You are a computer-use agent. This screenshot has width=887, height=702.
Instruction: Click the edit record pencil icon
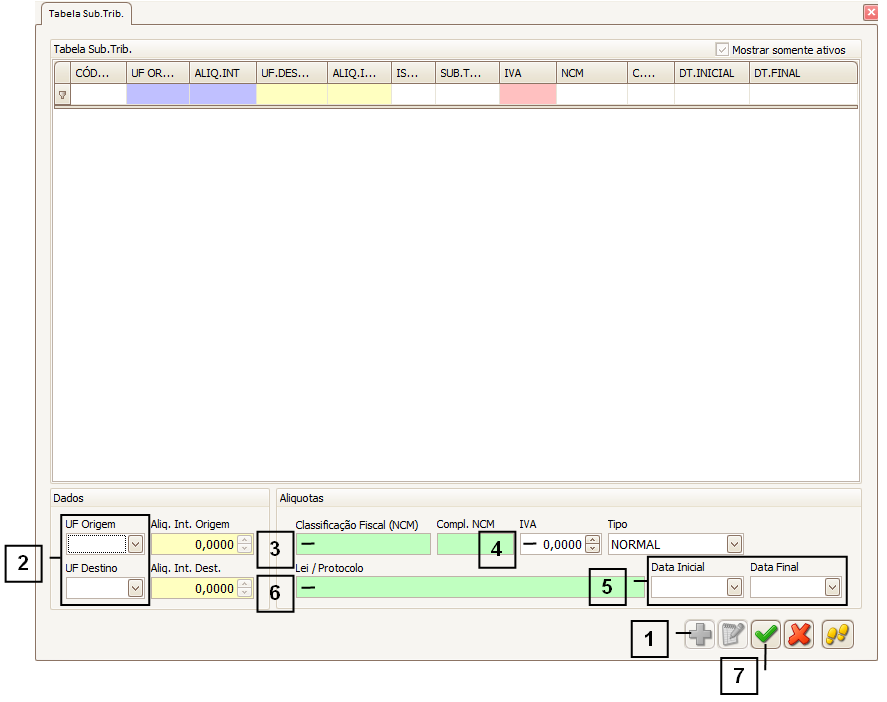tap(732, 635)
